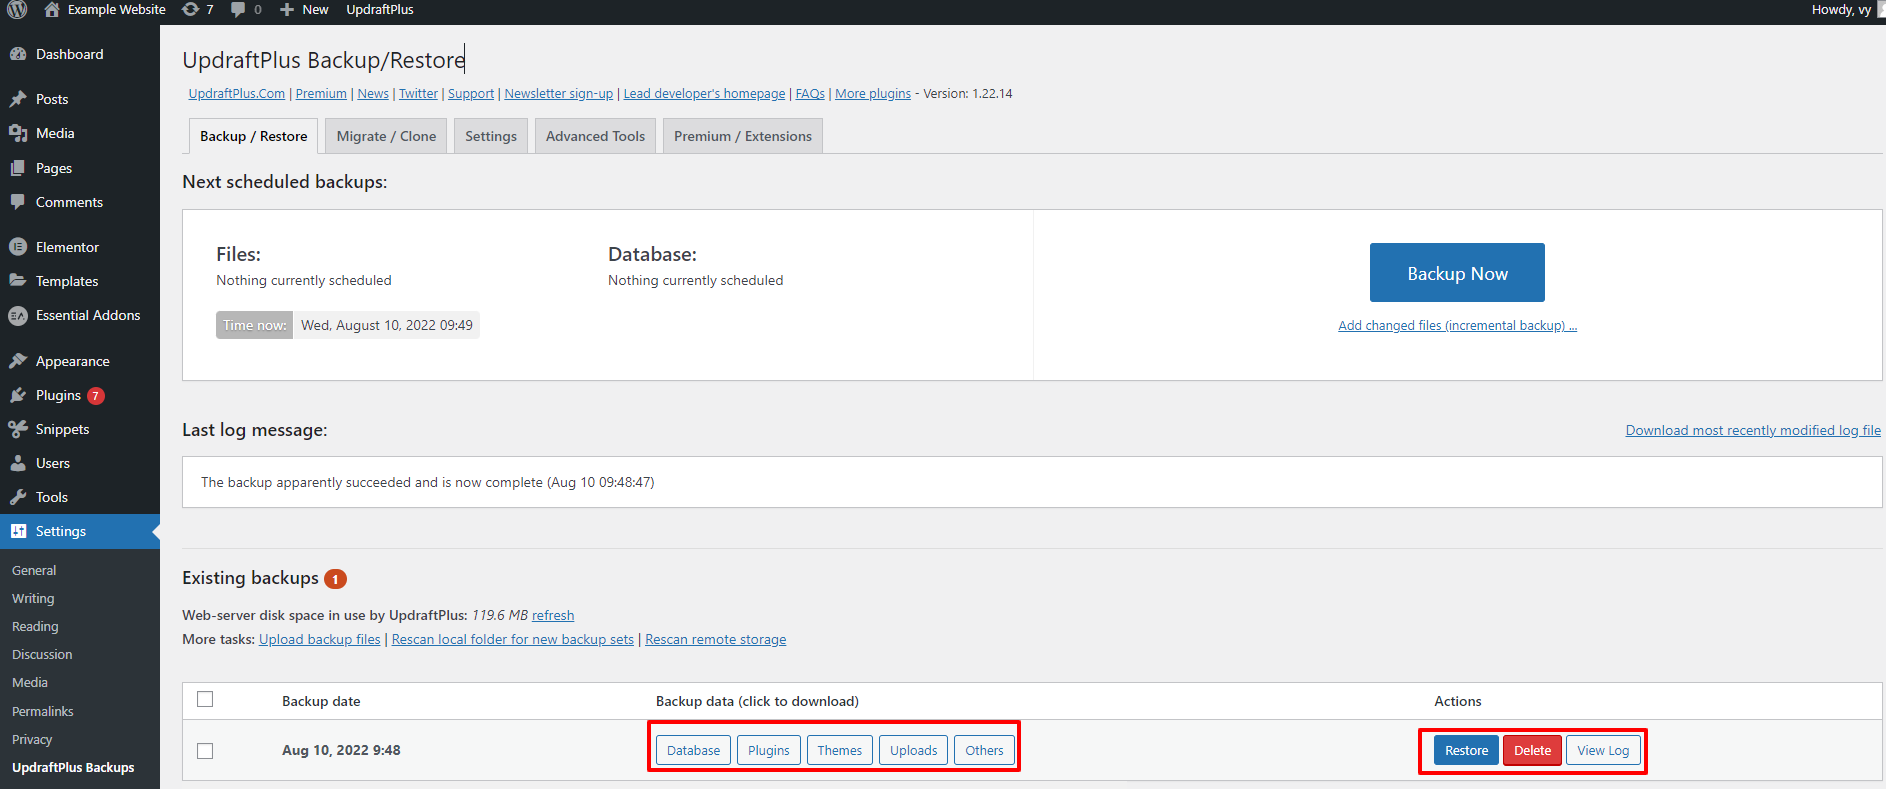Download the Plugins backup data
Screen dimensions: 1886x789
click(768, 750)
